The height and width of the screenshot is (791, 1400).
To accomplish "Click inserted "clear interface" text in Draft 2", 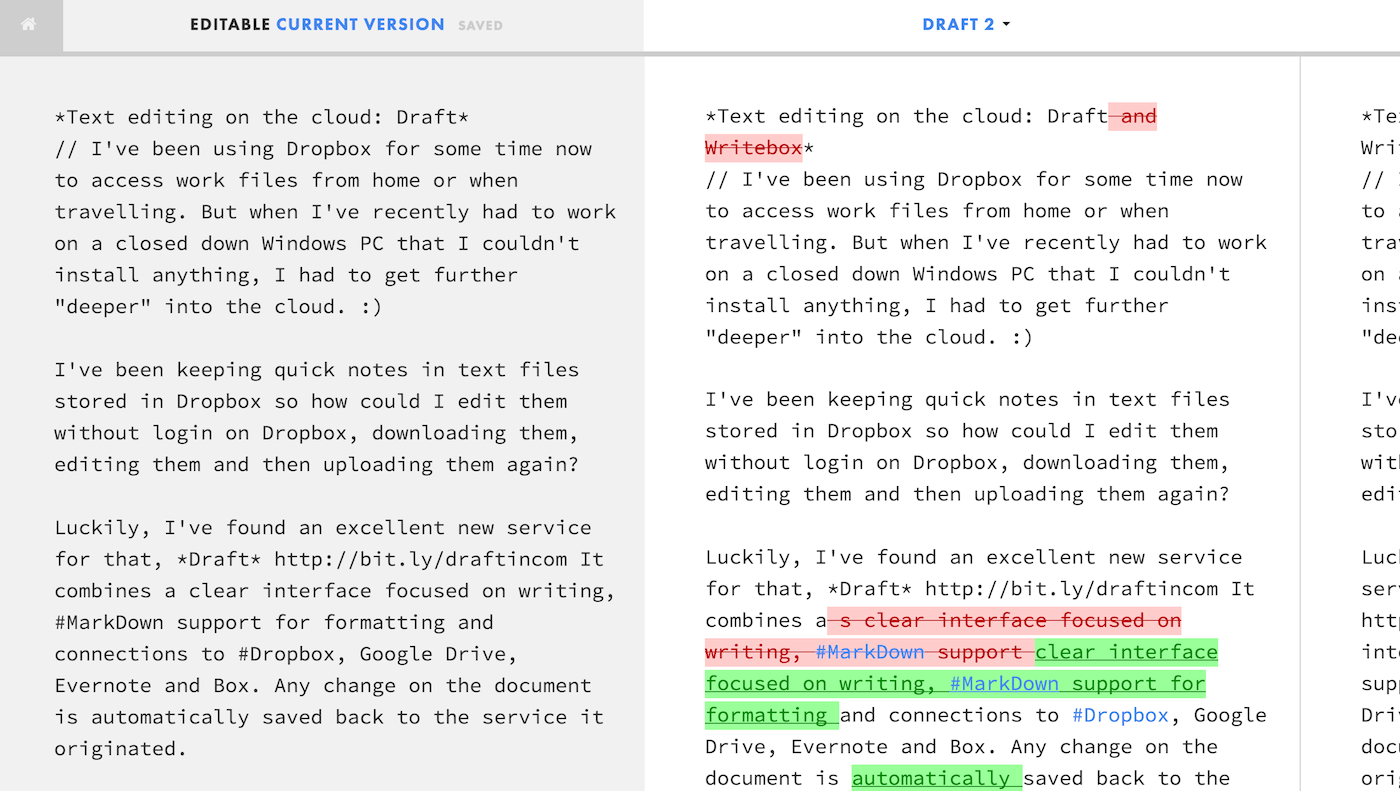I will coord(1126,652).
